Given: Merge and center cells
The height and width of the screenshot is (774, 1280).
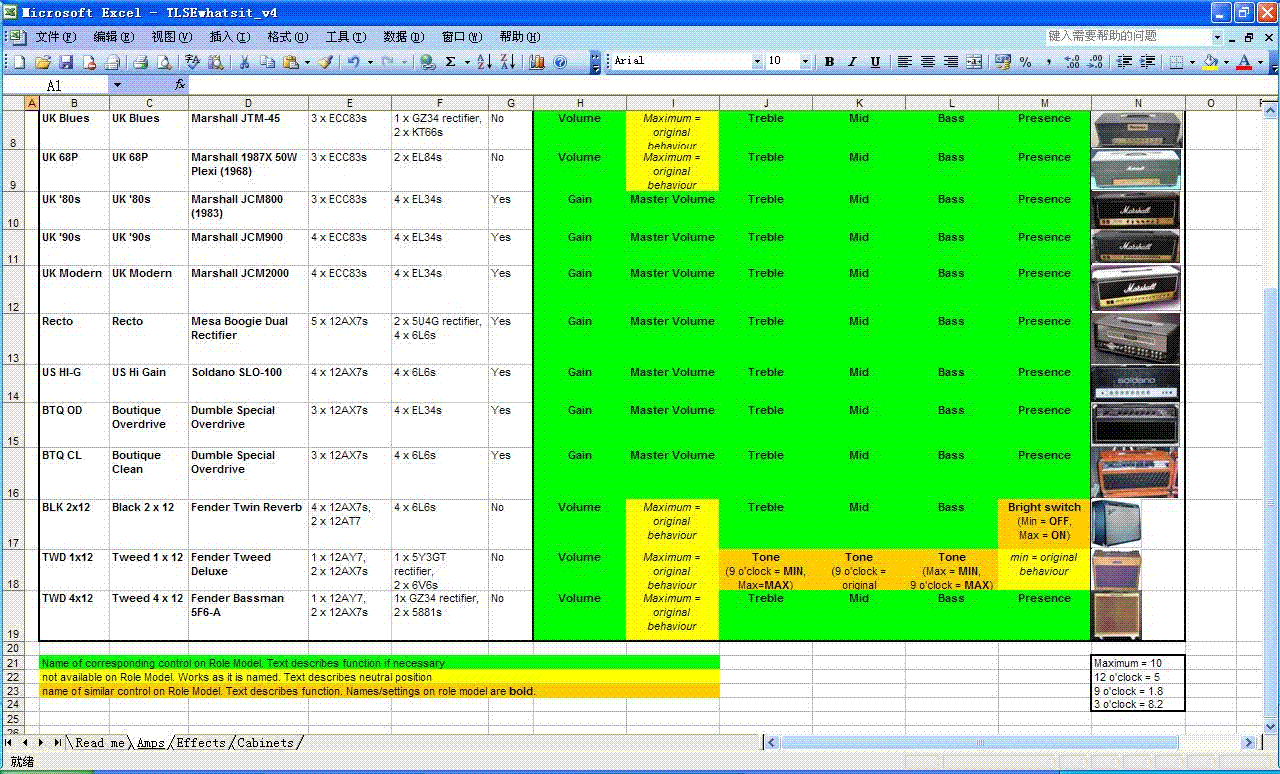Looking at the screenshot, I should point(974,62).
